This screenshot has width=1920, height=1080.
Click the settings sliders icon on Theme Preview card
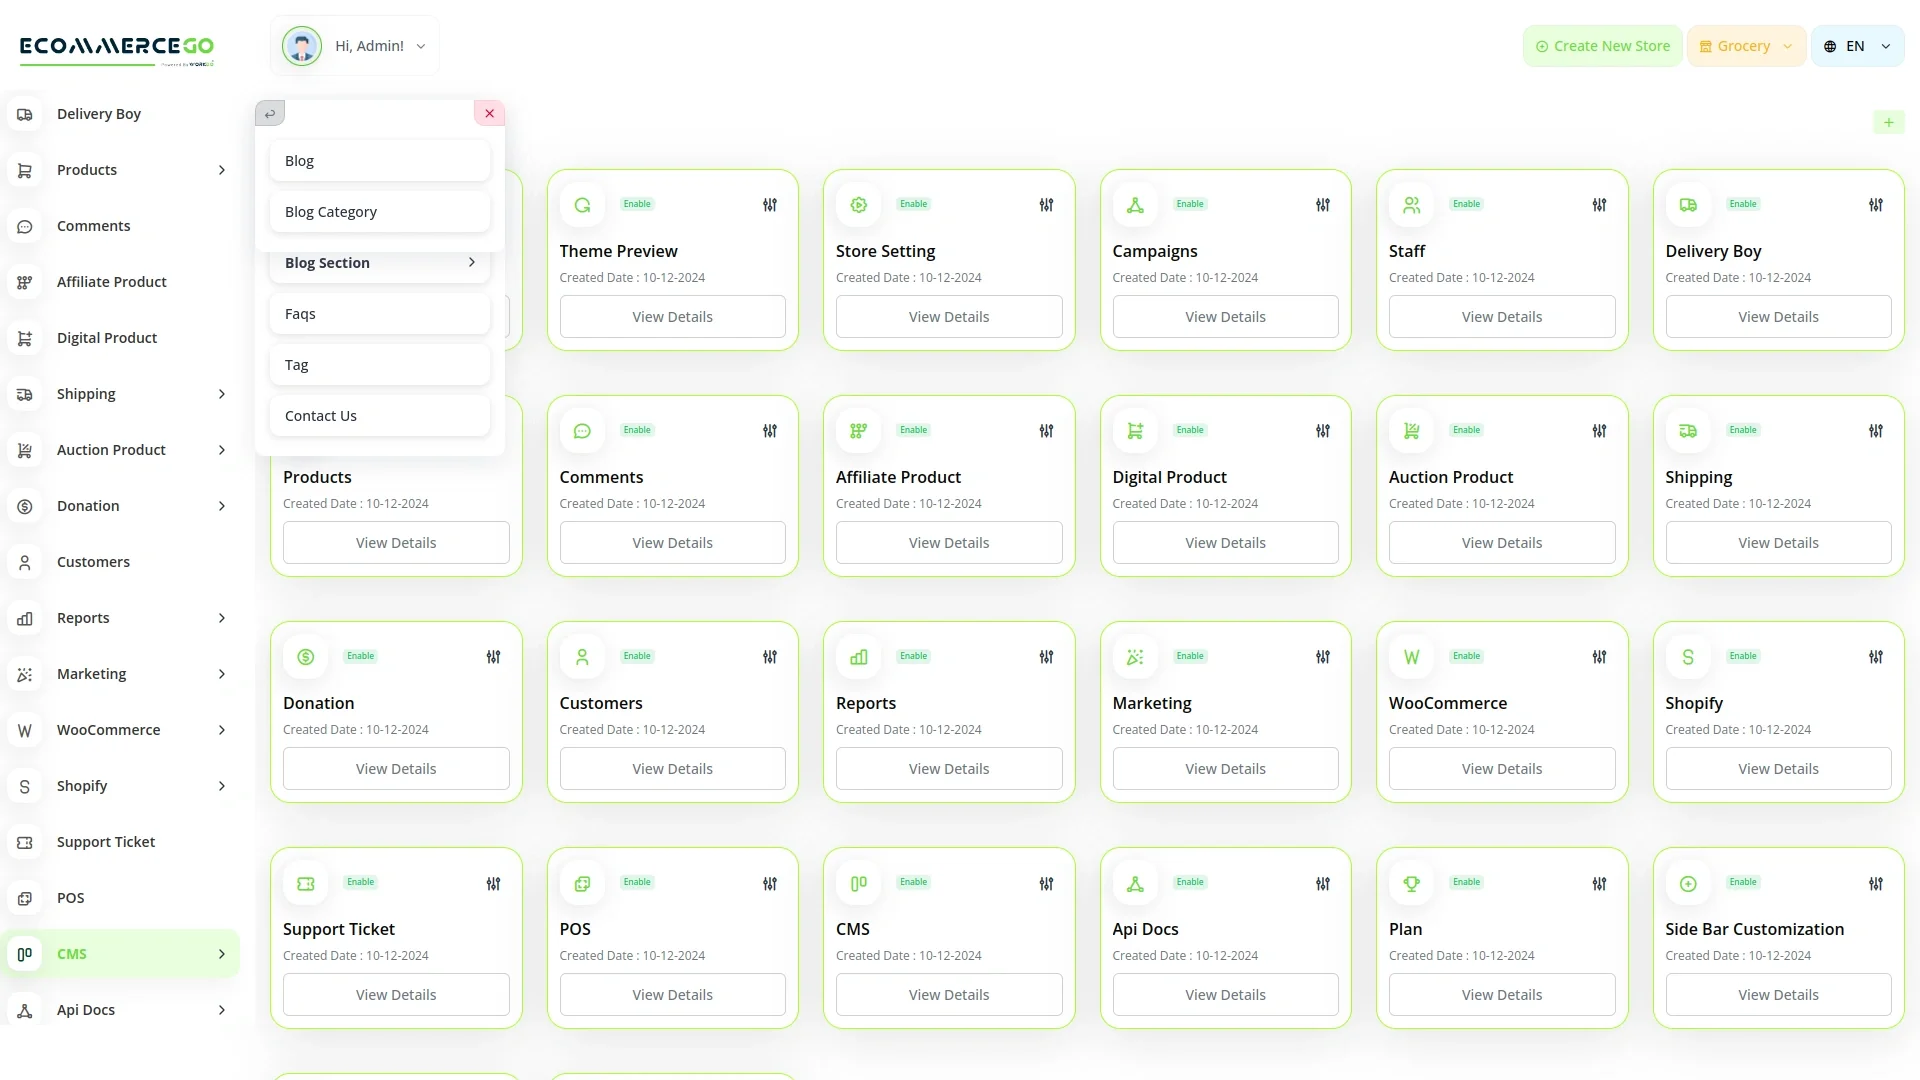770,205
